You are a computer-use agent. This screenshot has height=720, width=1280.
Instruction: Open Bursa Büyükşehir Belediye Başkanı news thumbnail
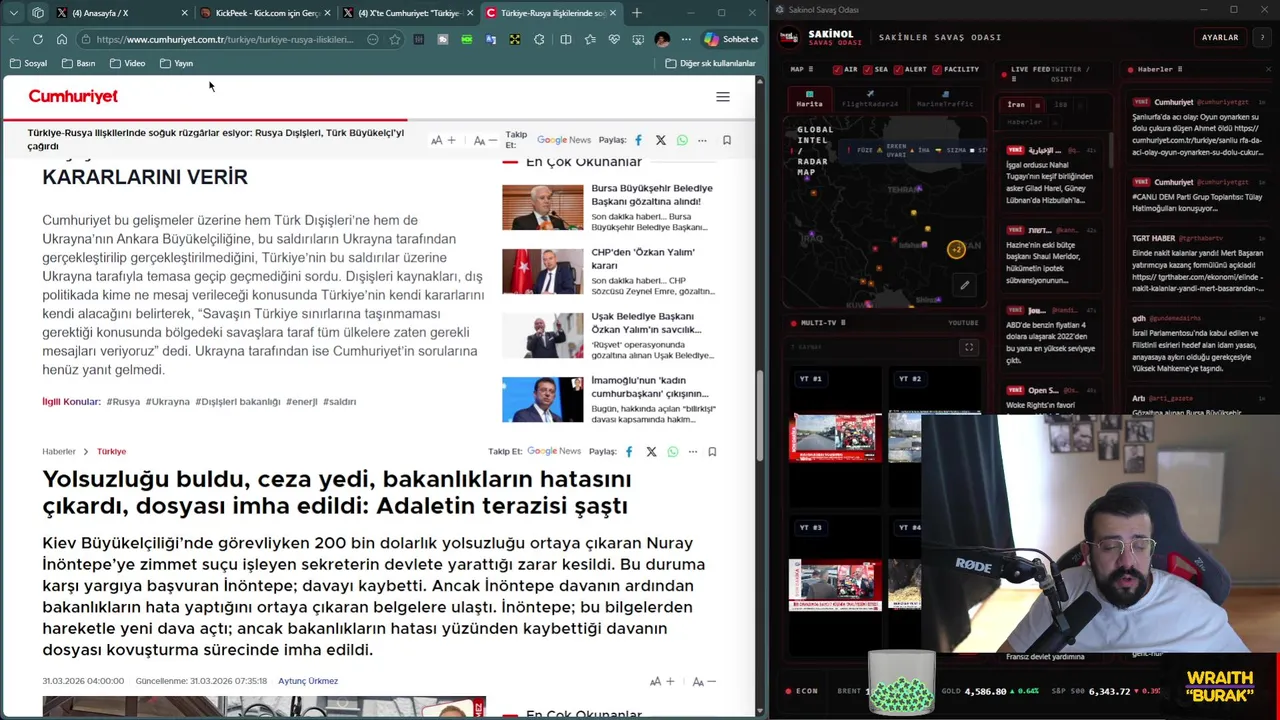(x=542, y=207)
